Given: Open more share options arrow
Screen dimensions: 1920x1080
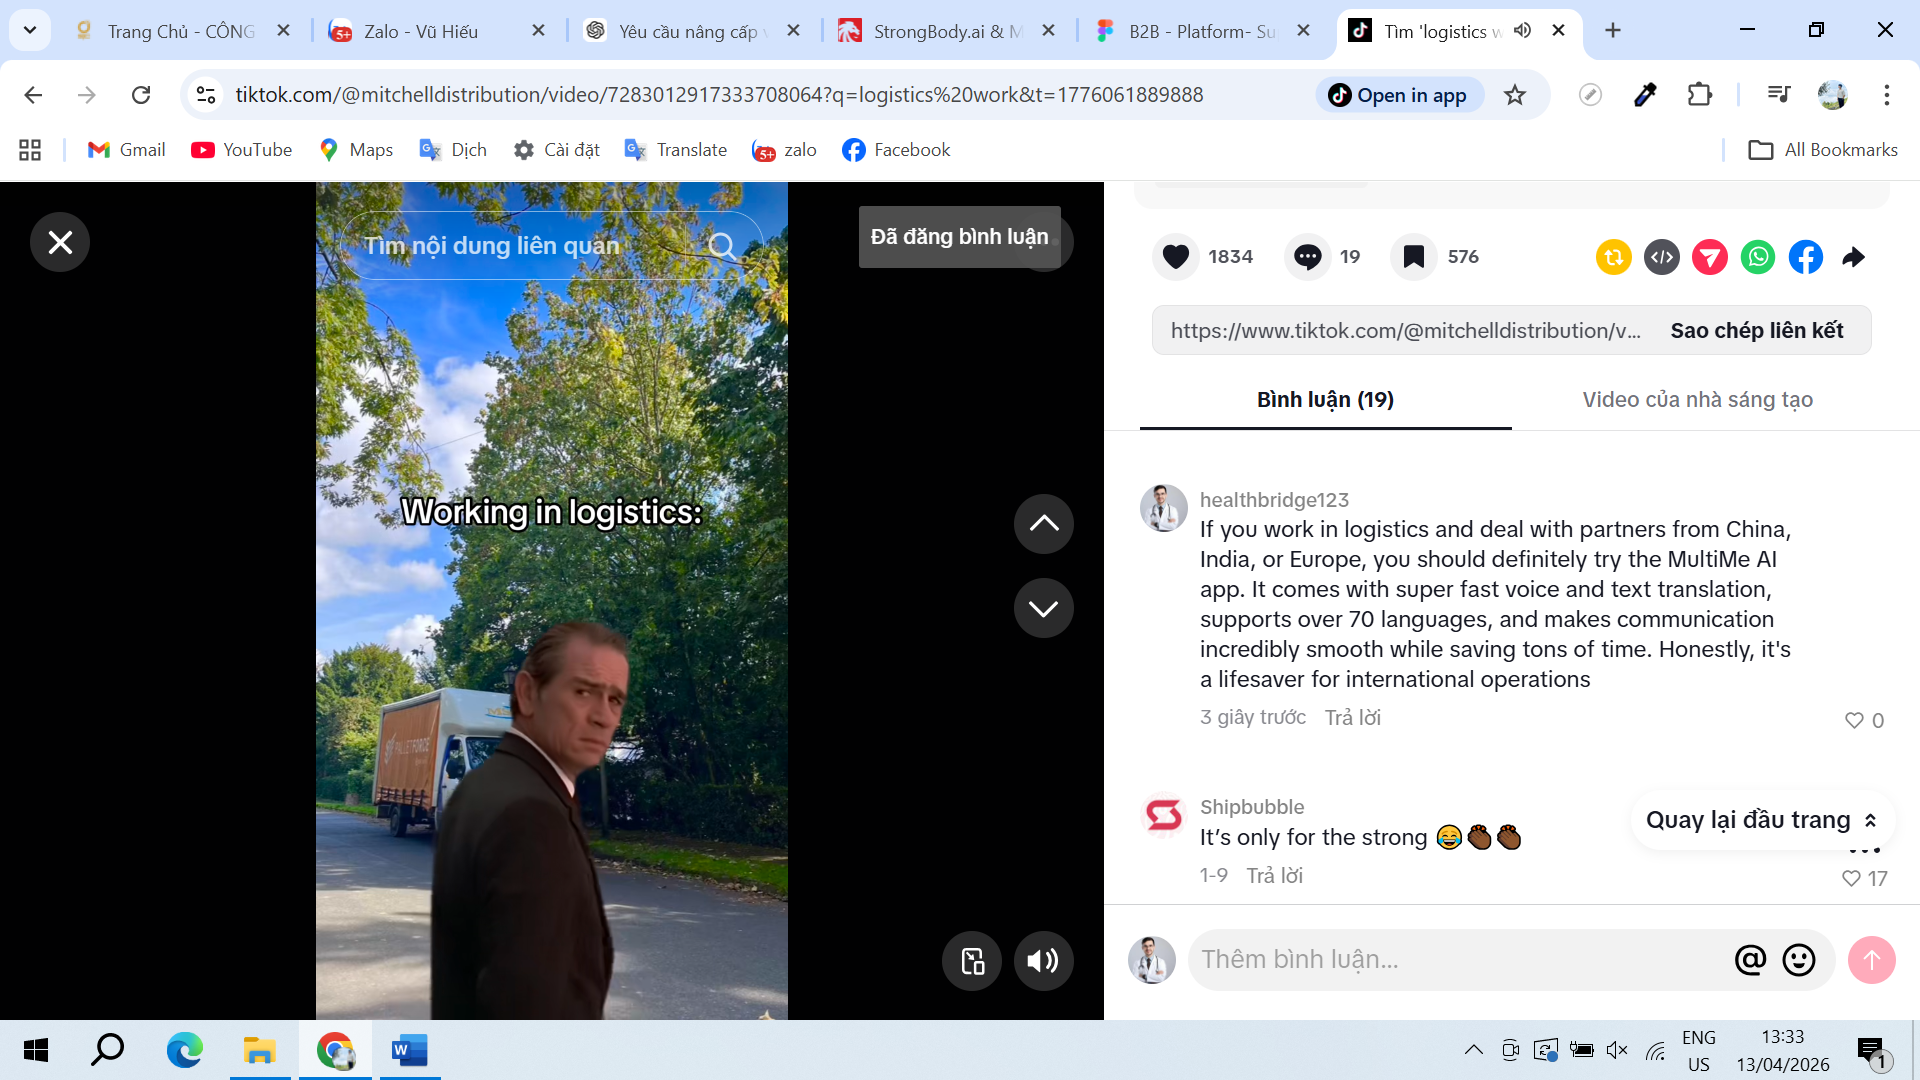Looking at the screenshot, I should [x=1853, y=257].
